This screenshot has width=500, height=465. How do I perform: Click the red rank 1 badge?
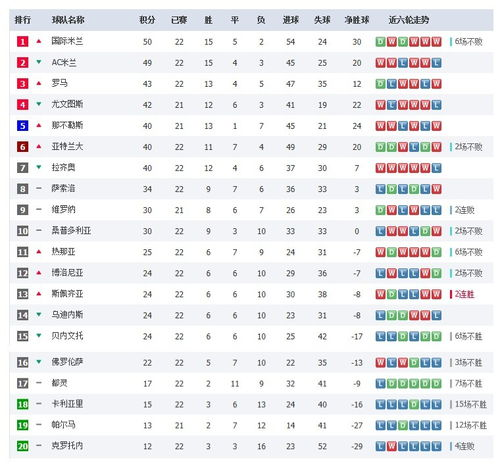(22, 42)
